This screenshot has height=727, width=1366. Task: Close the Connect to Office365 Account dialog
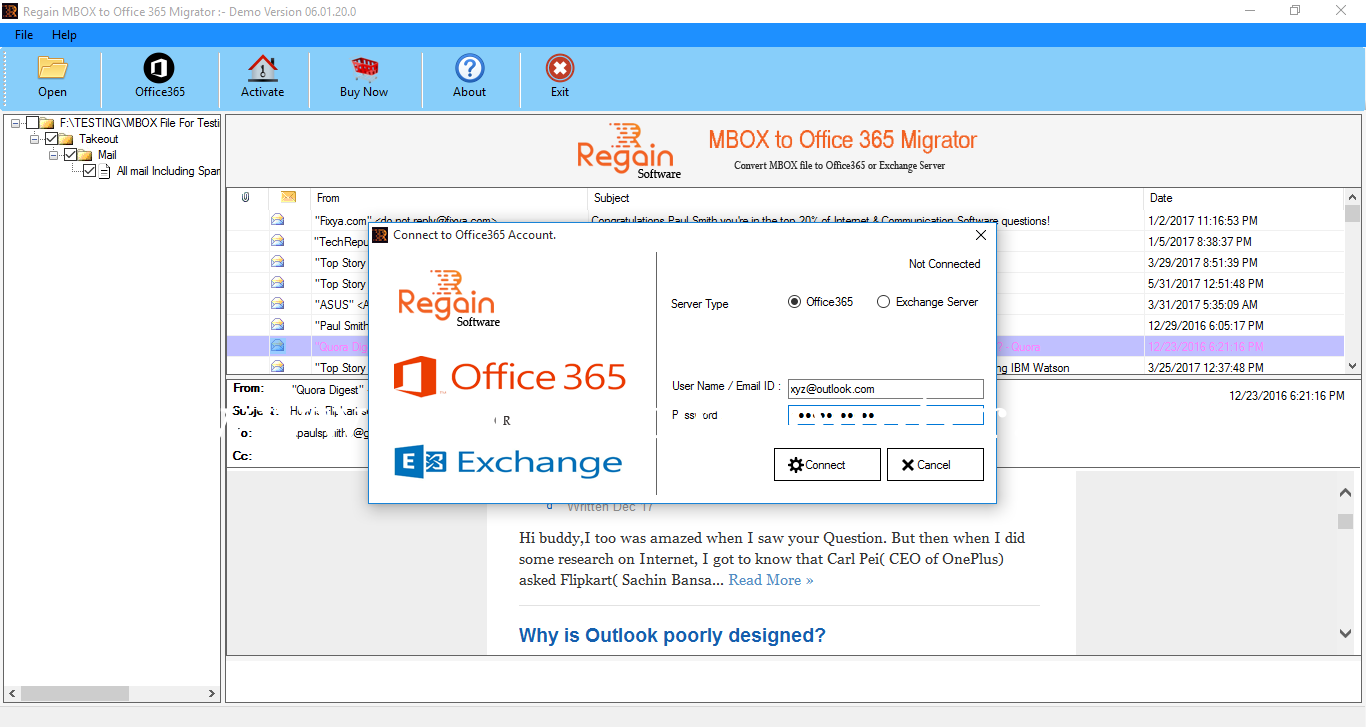(x=980, y=235)
